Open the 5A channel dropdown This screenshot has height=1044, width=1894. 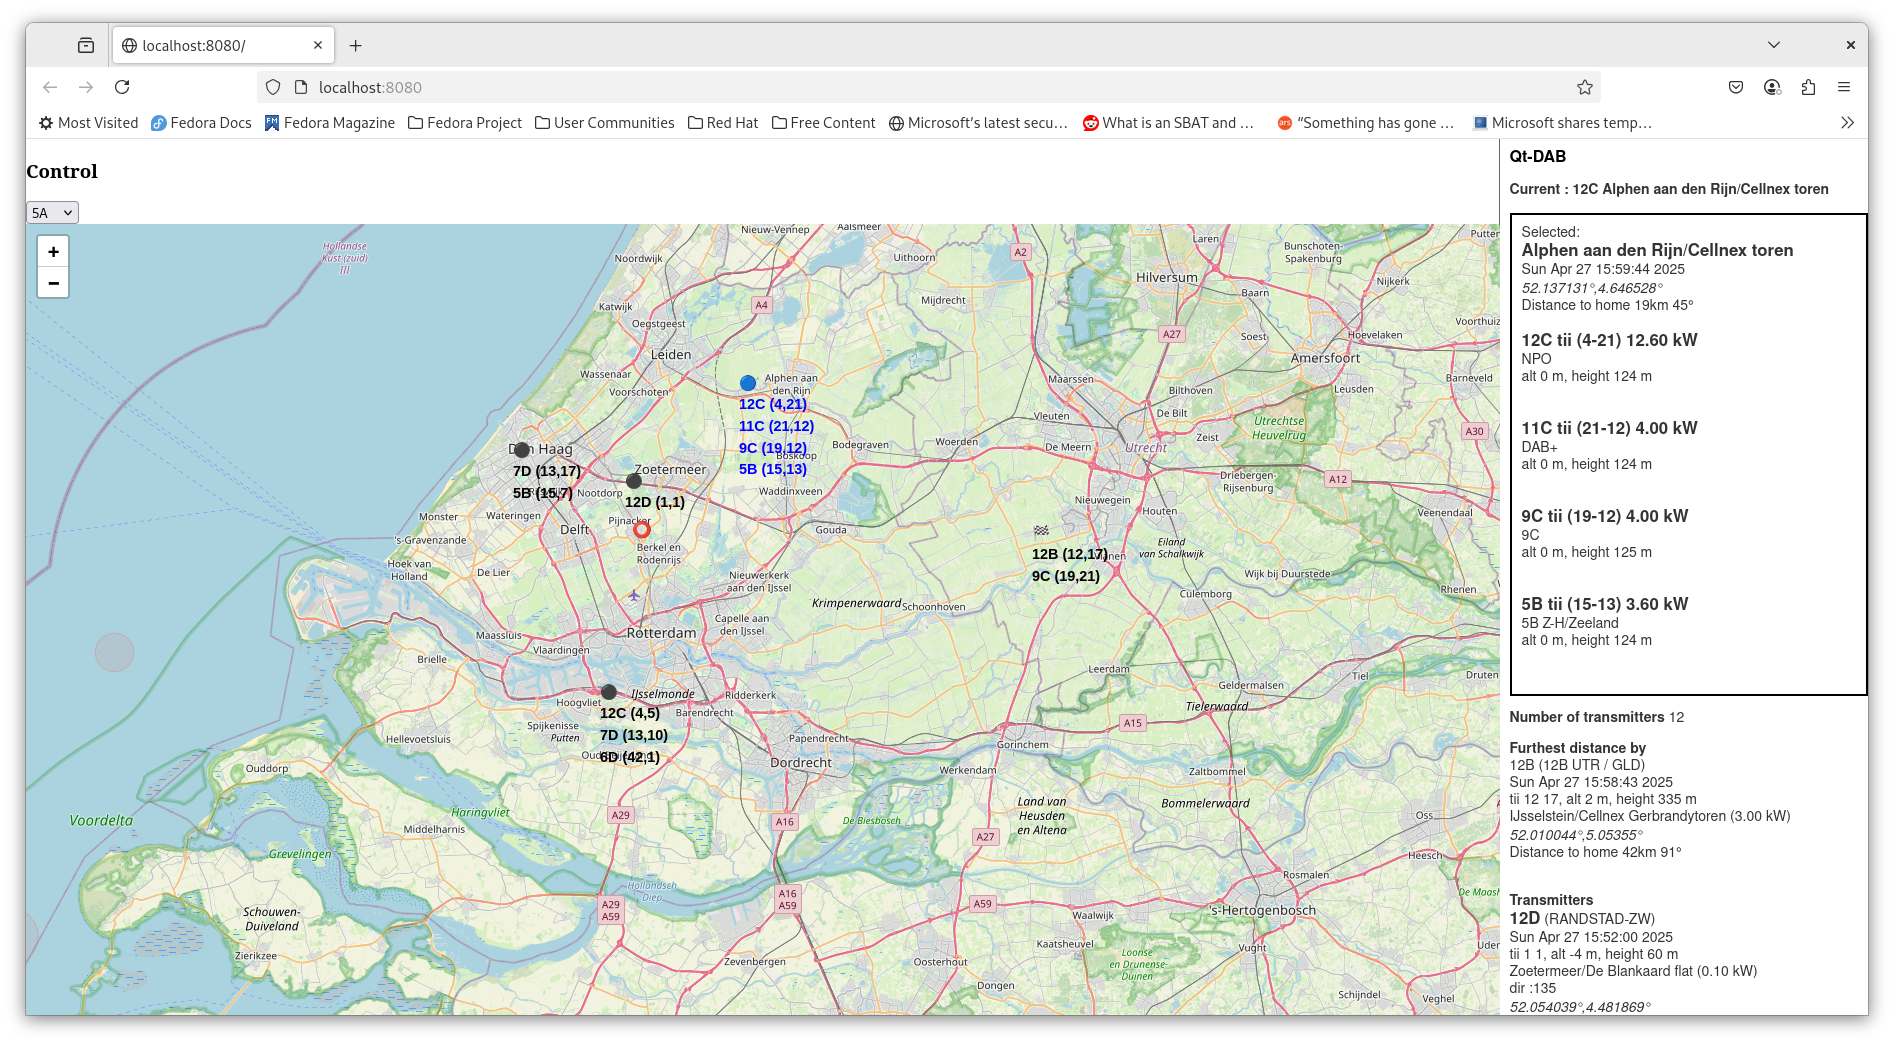click(x=52, y=213)
